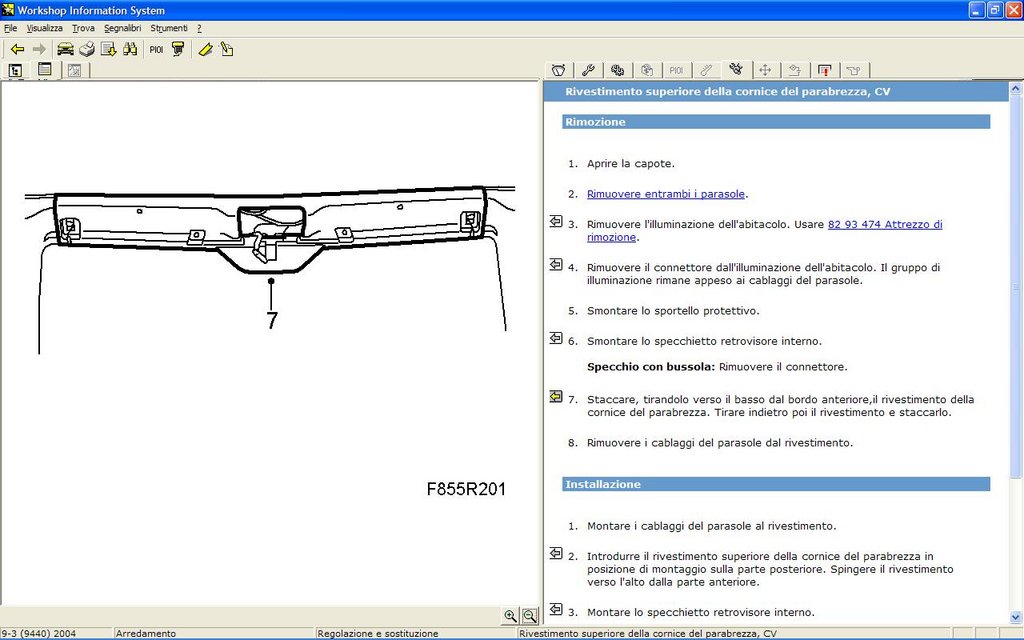
Task: Click the yellow back arrow toolbar button
Action: pyautogui.click(x=17, y=49)
